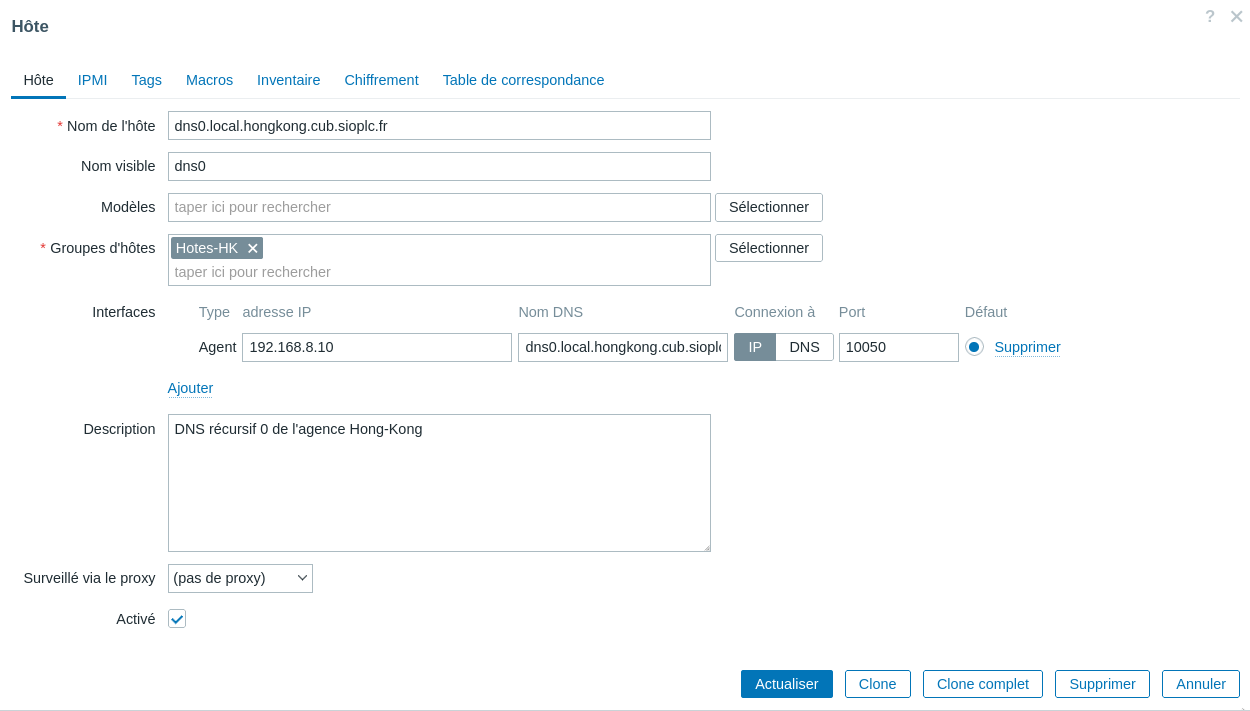Click Supprimer link beside the Agent interface
The height and width of the screenshot is (711, 1250).
[x=1027, y=347]
